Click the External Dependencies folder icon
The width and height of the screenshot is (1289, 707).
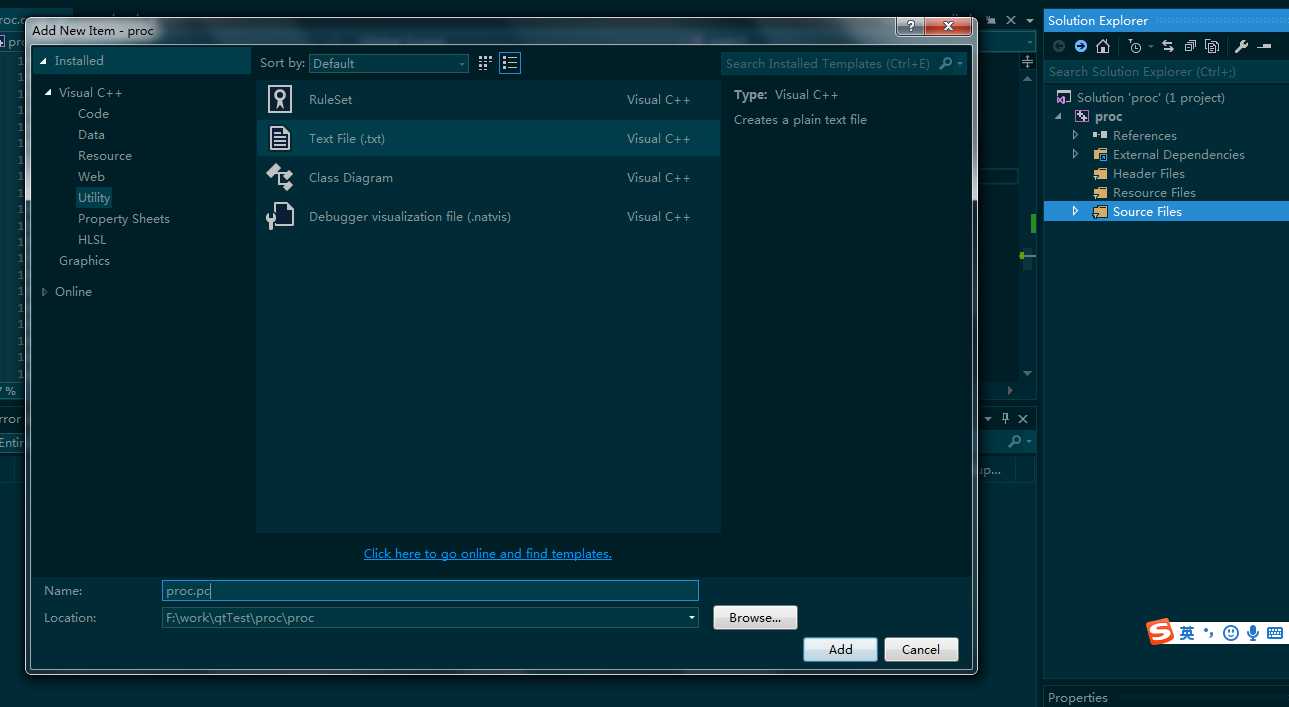coord(1100,154)
